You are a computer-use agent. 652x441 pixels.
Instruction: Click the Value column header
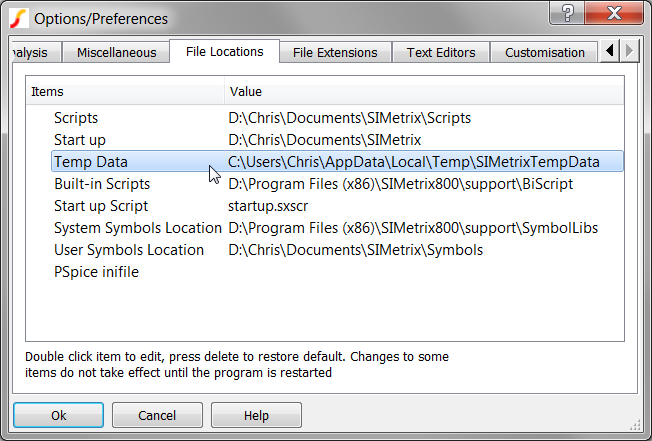point(245,92)
